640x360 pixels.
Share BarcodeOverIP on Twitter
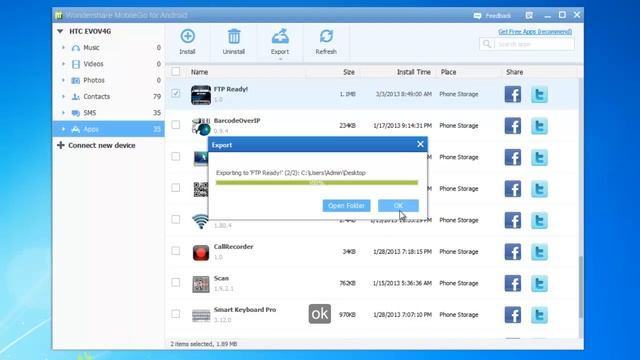pos(539,126)
